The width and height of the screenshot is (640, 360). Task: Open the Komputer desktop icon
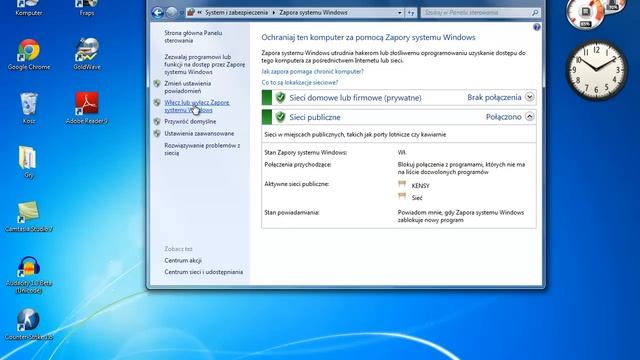pos(29,8)
